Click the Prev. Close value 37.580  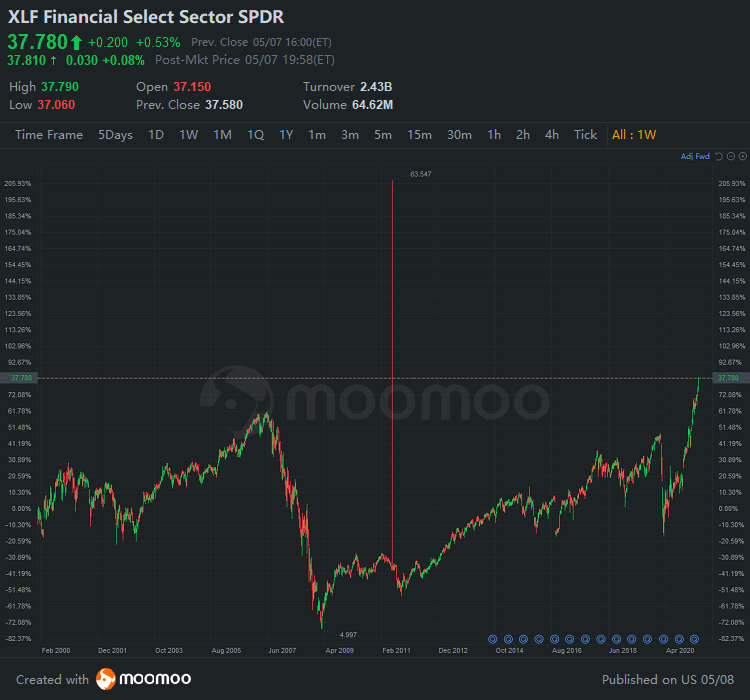(224, 105)
